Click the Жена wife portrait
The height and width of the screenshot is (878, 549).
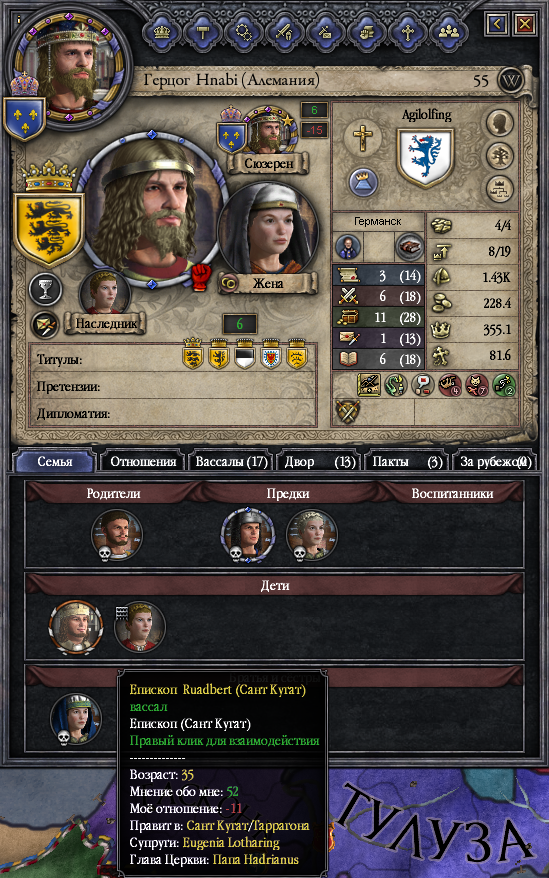pos(267,230)
